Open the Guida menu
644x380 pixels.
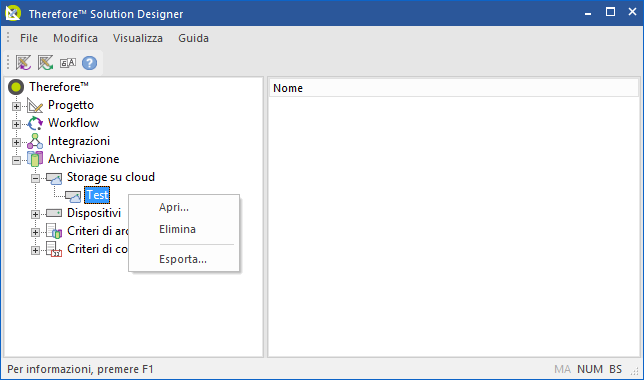point(193,38)
